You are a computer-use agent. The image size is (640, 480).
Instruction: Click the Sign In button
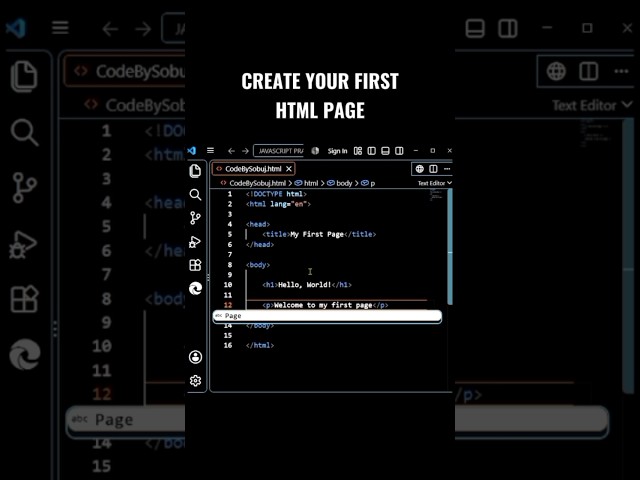[x=337, y=151]
